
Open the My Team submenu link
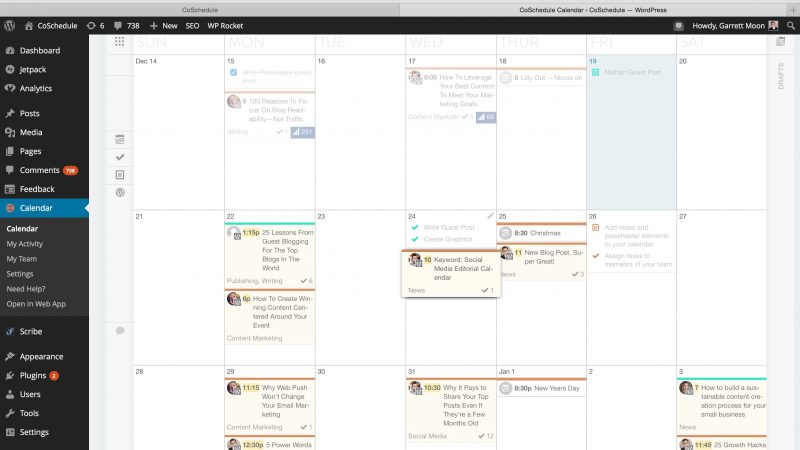tap(22, 259)
